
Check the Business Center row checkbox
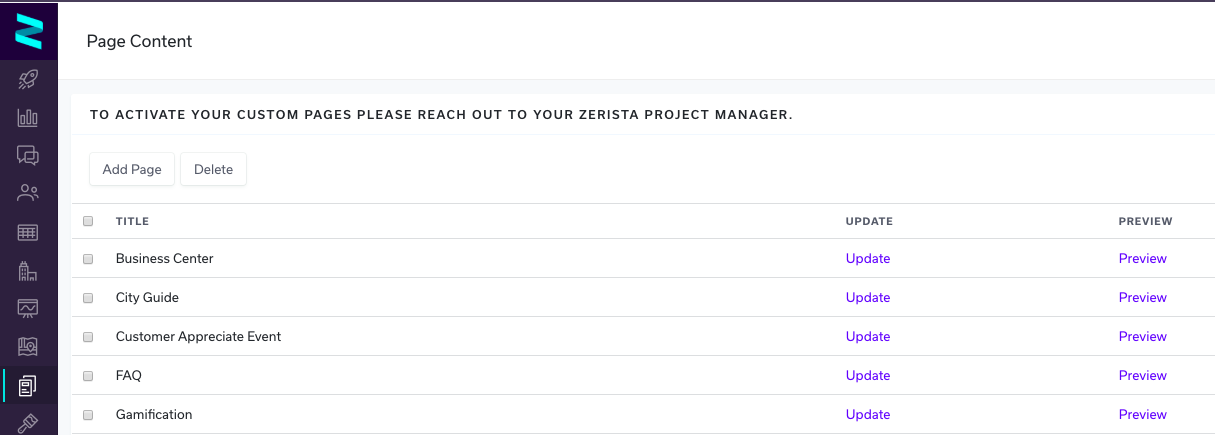(88, 259)
